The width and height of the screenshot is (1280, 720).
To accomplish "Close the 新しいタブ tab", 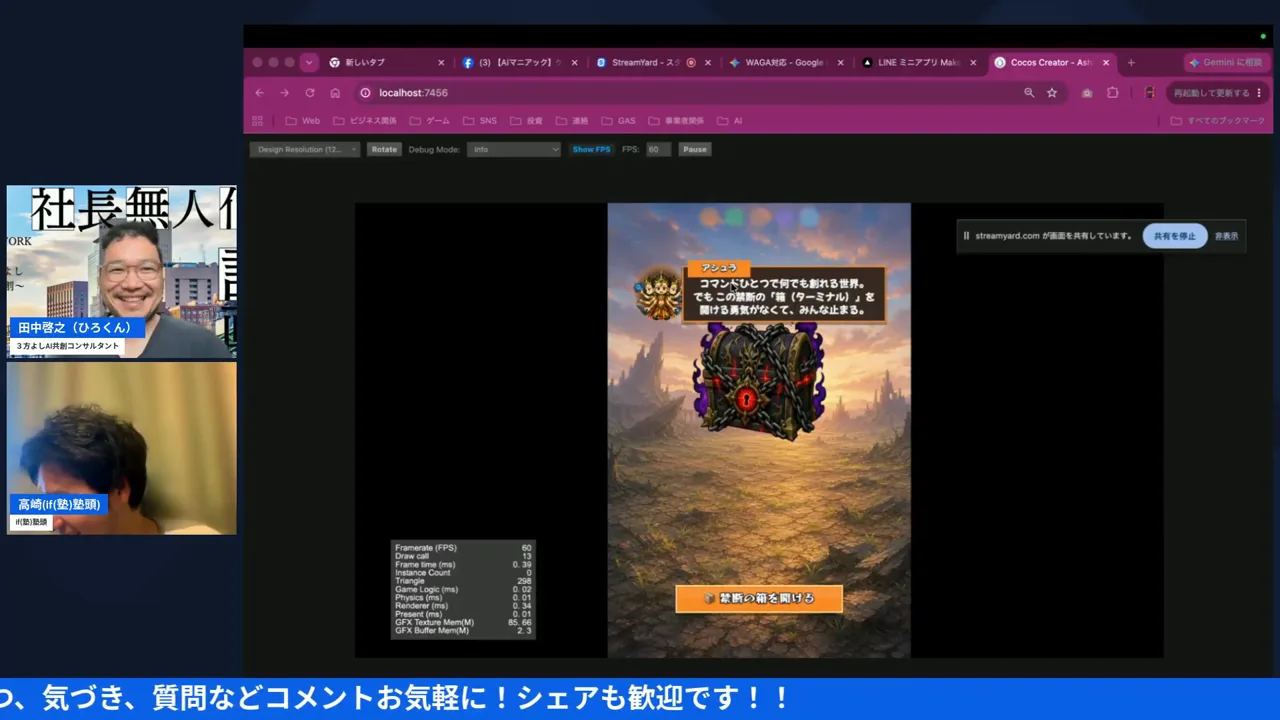I will click(441, 62).
